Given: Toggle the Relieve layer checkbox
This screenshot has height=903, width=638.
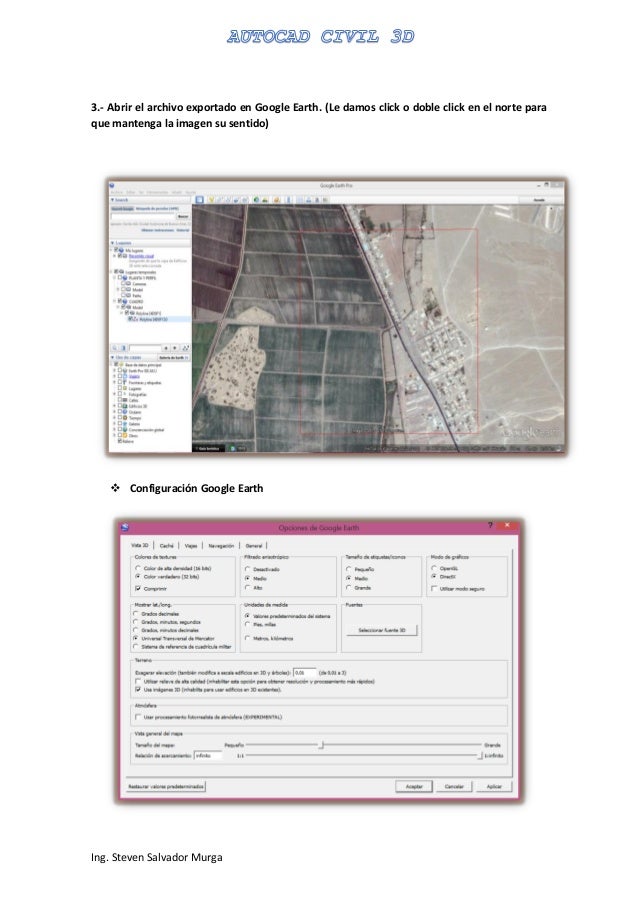Looking at the screenshot, I should click(x=120, y=441).
